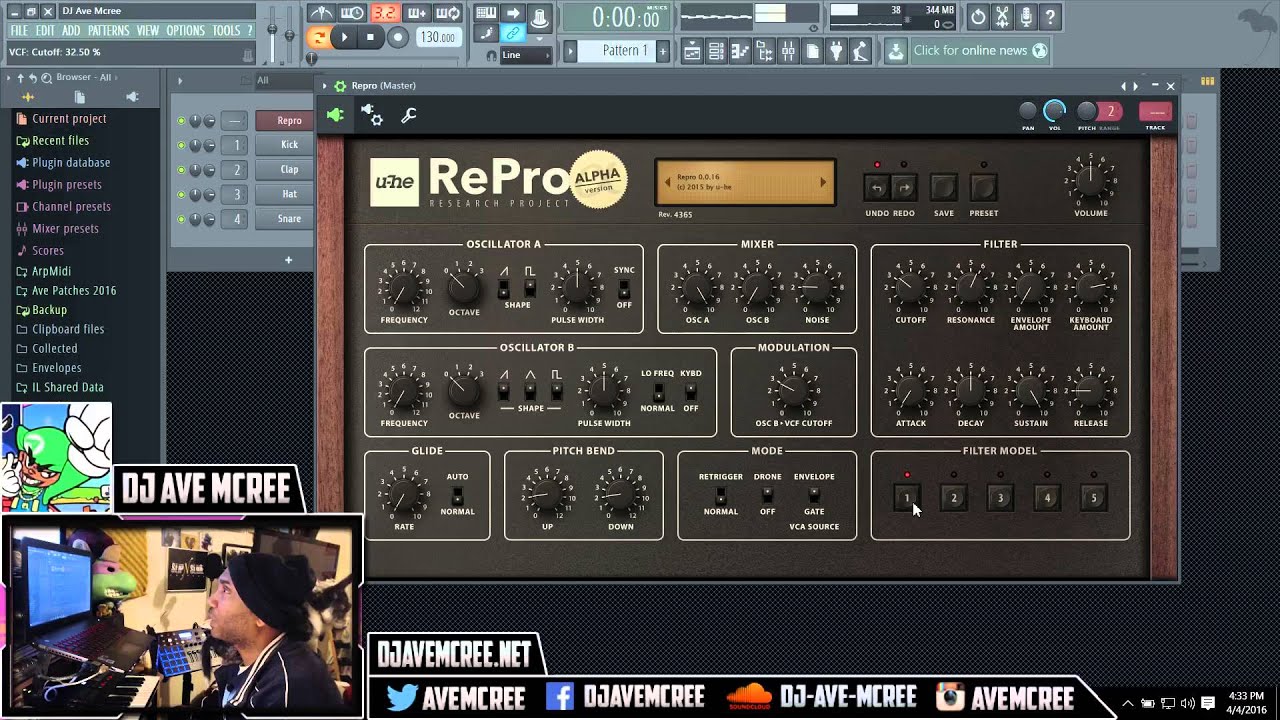Click the green plug icon in Repro's toolbar
Screen dimensions: 1280x720
(335, 115)
